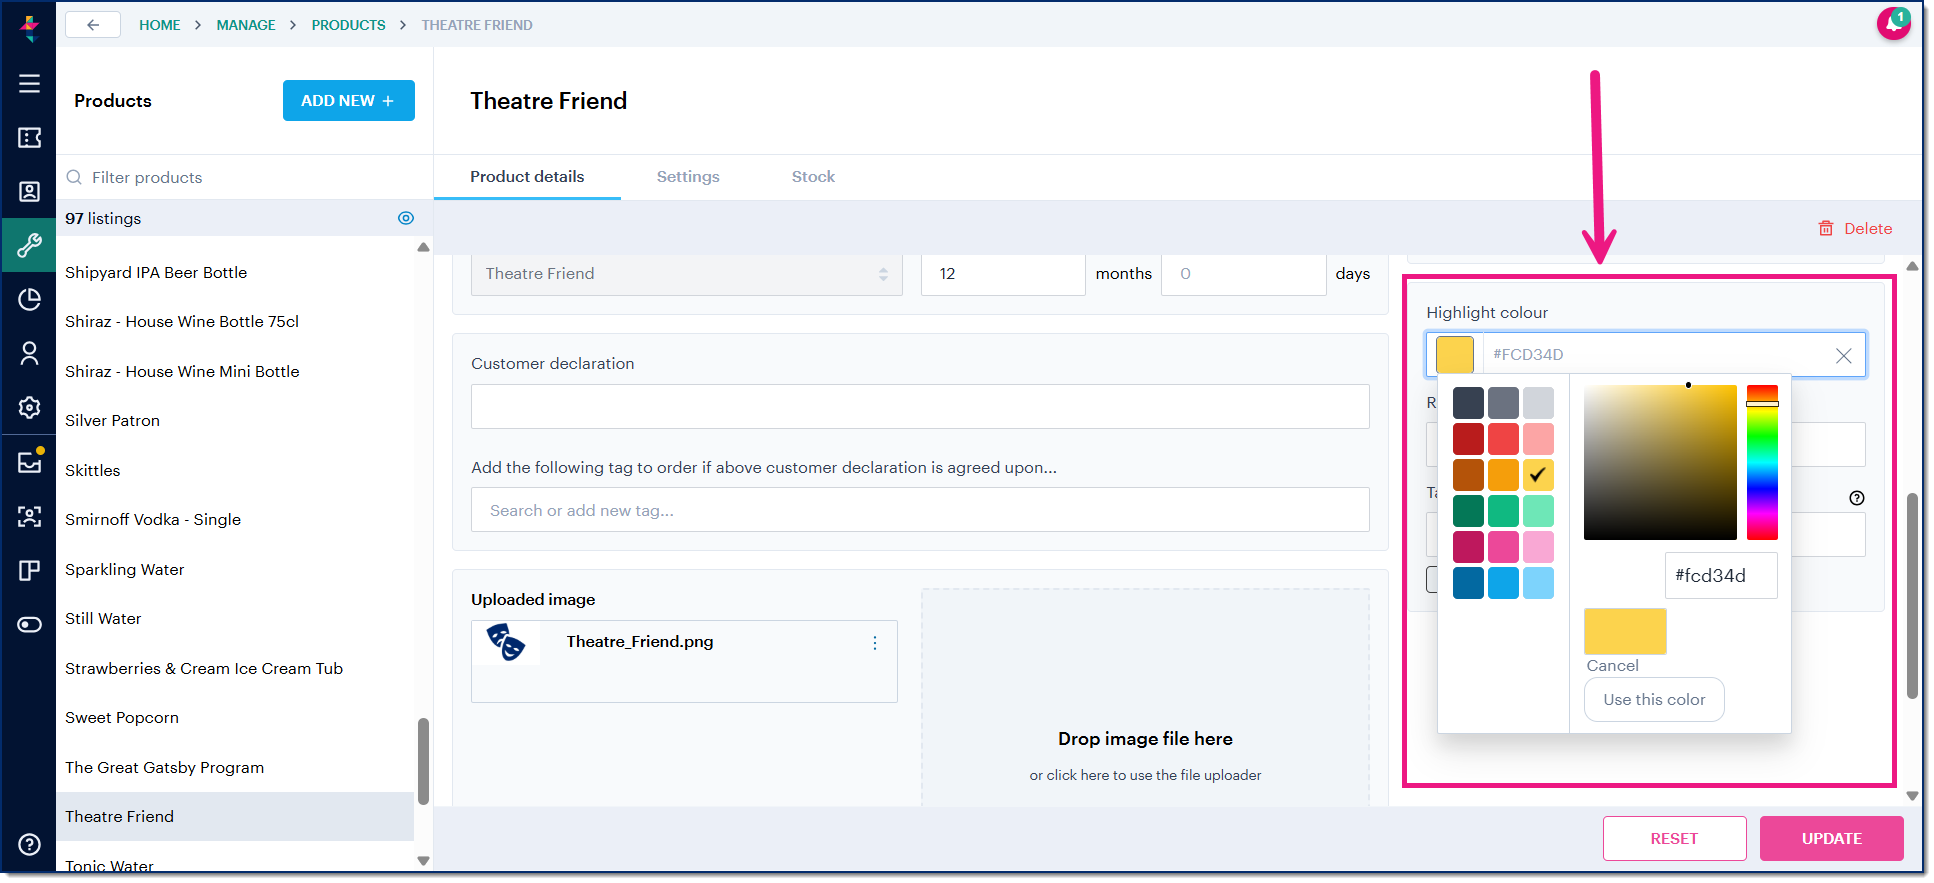
Task: Click Use this color button
Action: coord(1654,700)
